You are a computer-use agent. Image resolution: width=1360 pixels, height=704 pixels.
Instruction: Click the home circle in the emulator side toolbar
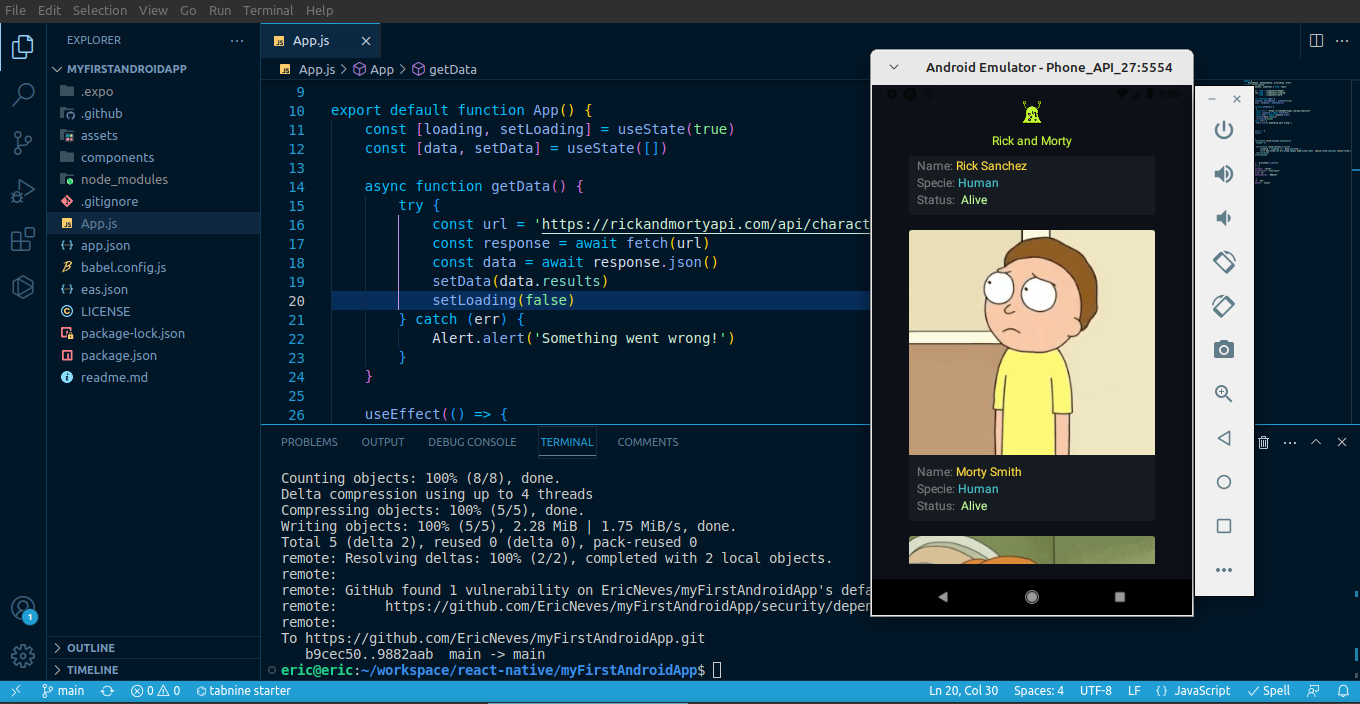(x=1223, y=482)
